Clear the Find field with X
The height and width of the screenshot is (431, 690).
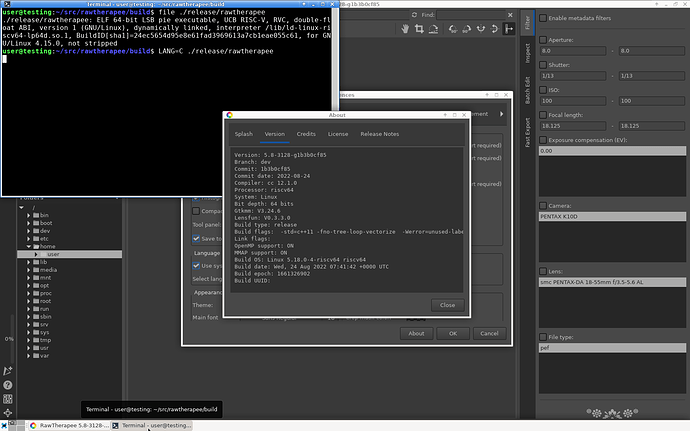510,15
